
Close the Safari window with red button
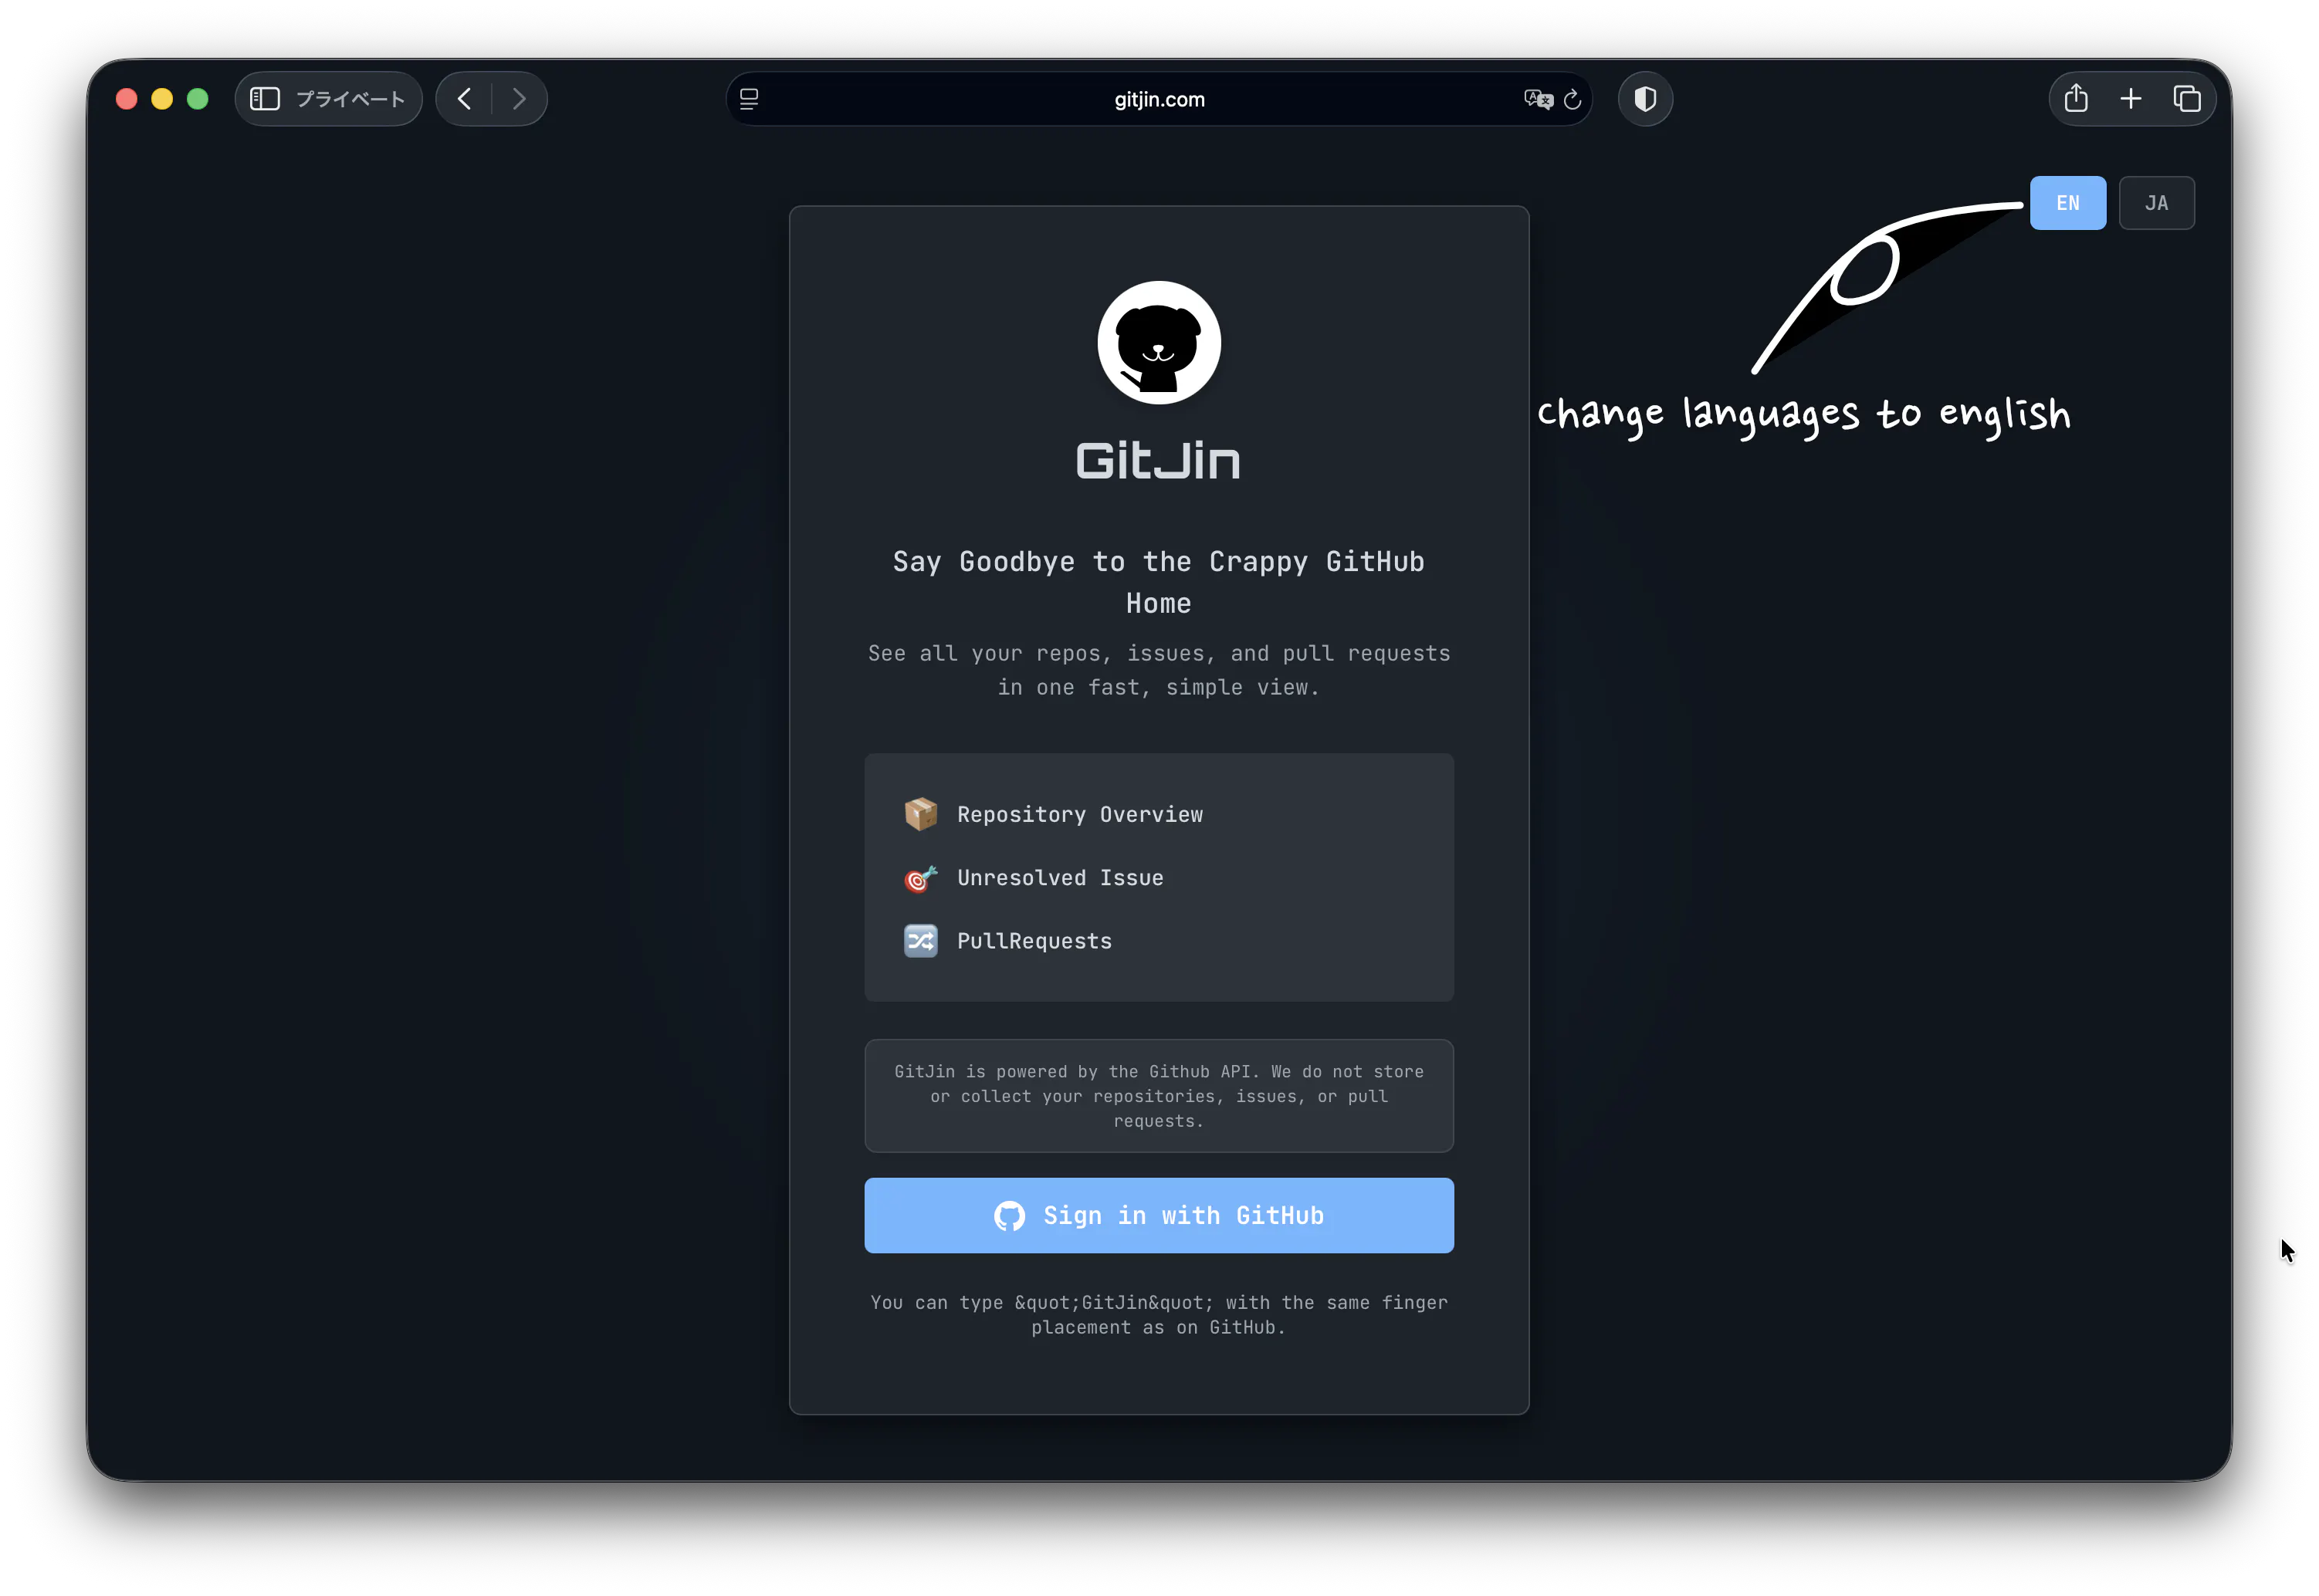click(126, 99)
